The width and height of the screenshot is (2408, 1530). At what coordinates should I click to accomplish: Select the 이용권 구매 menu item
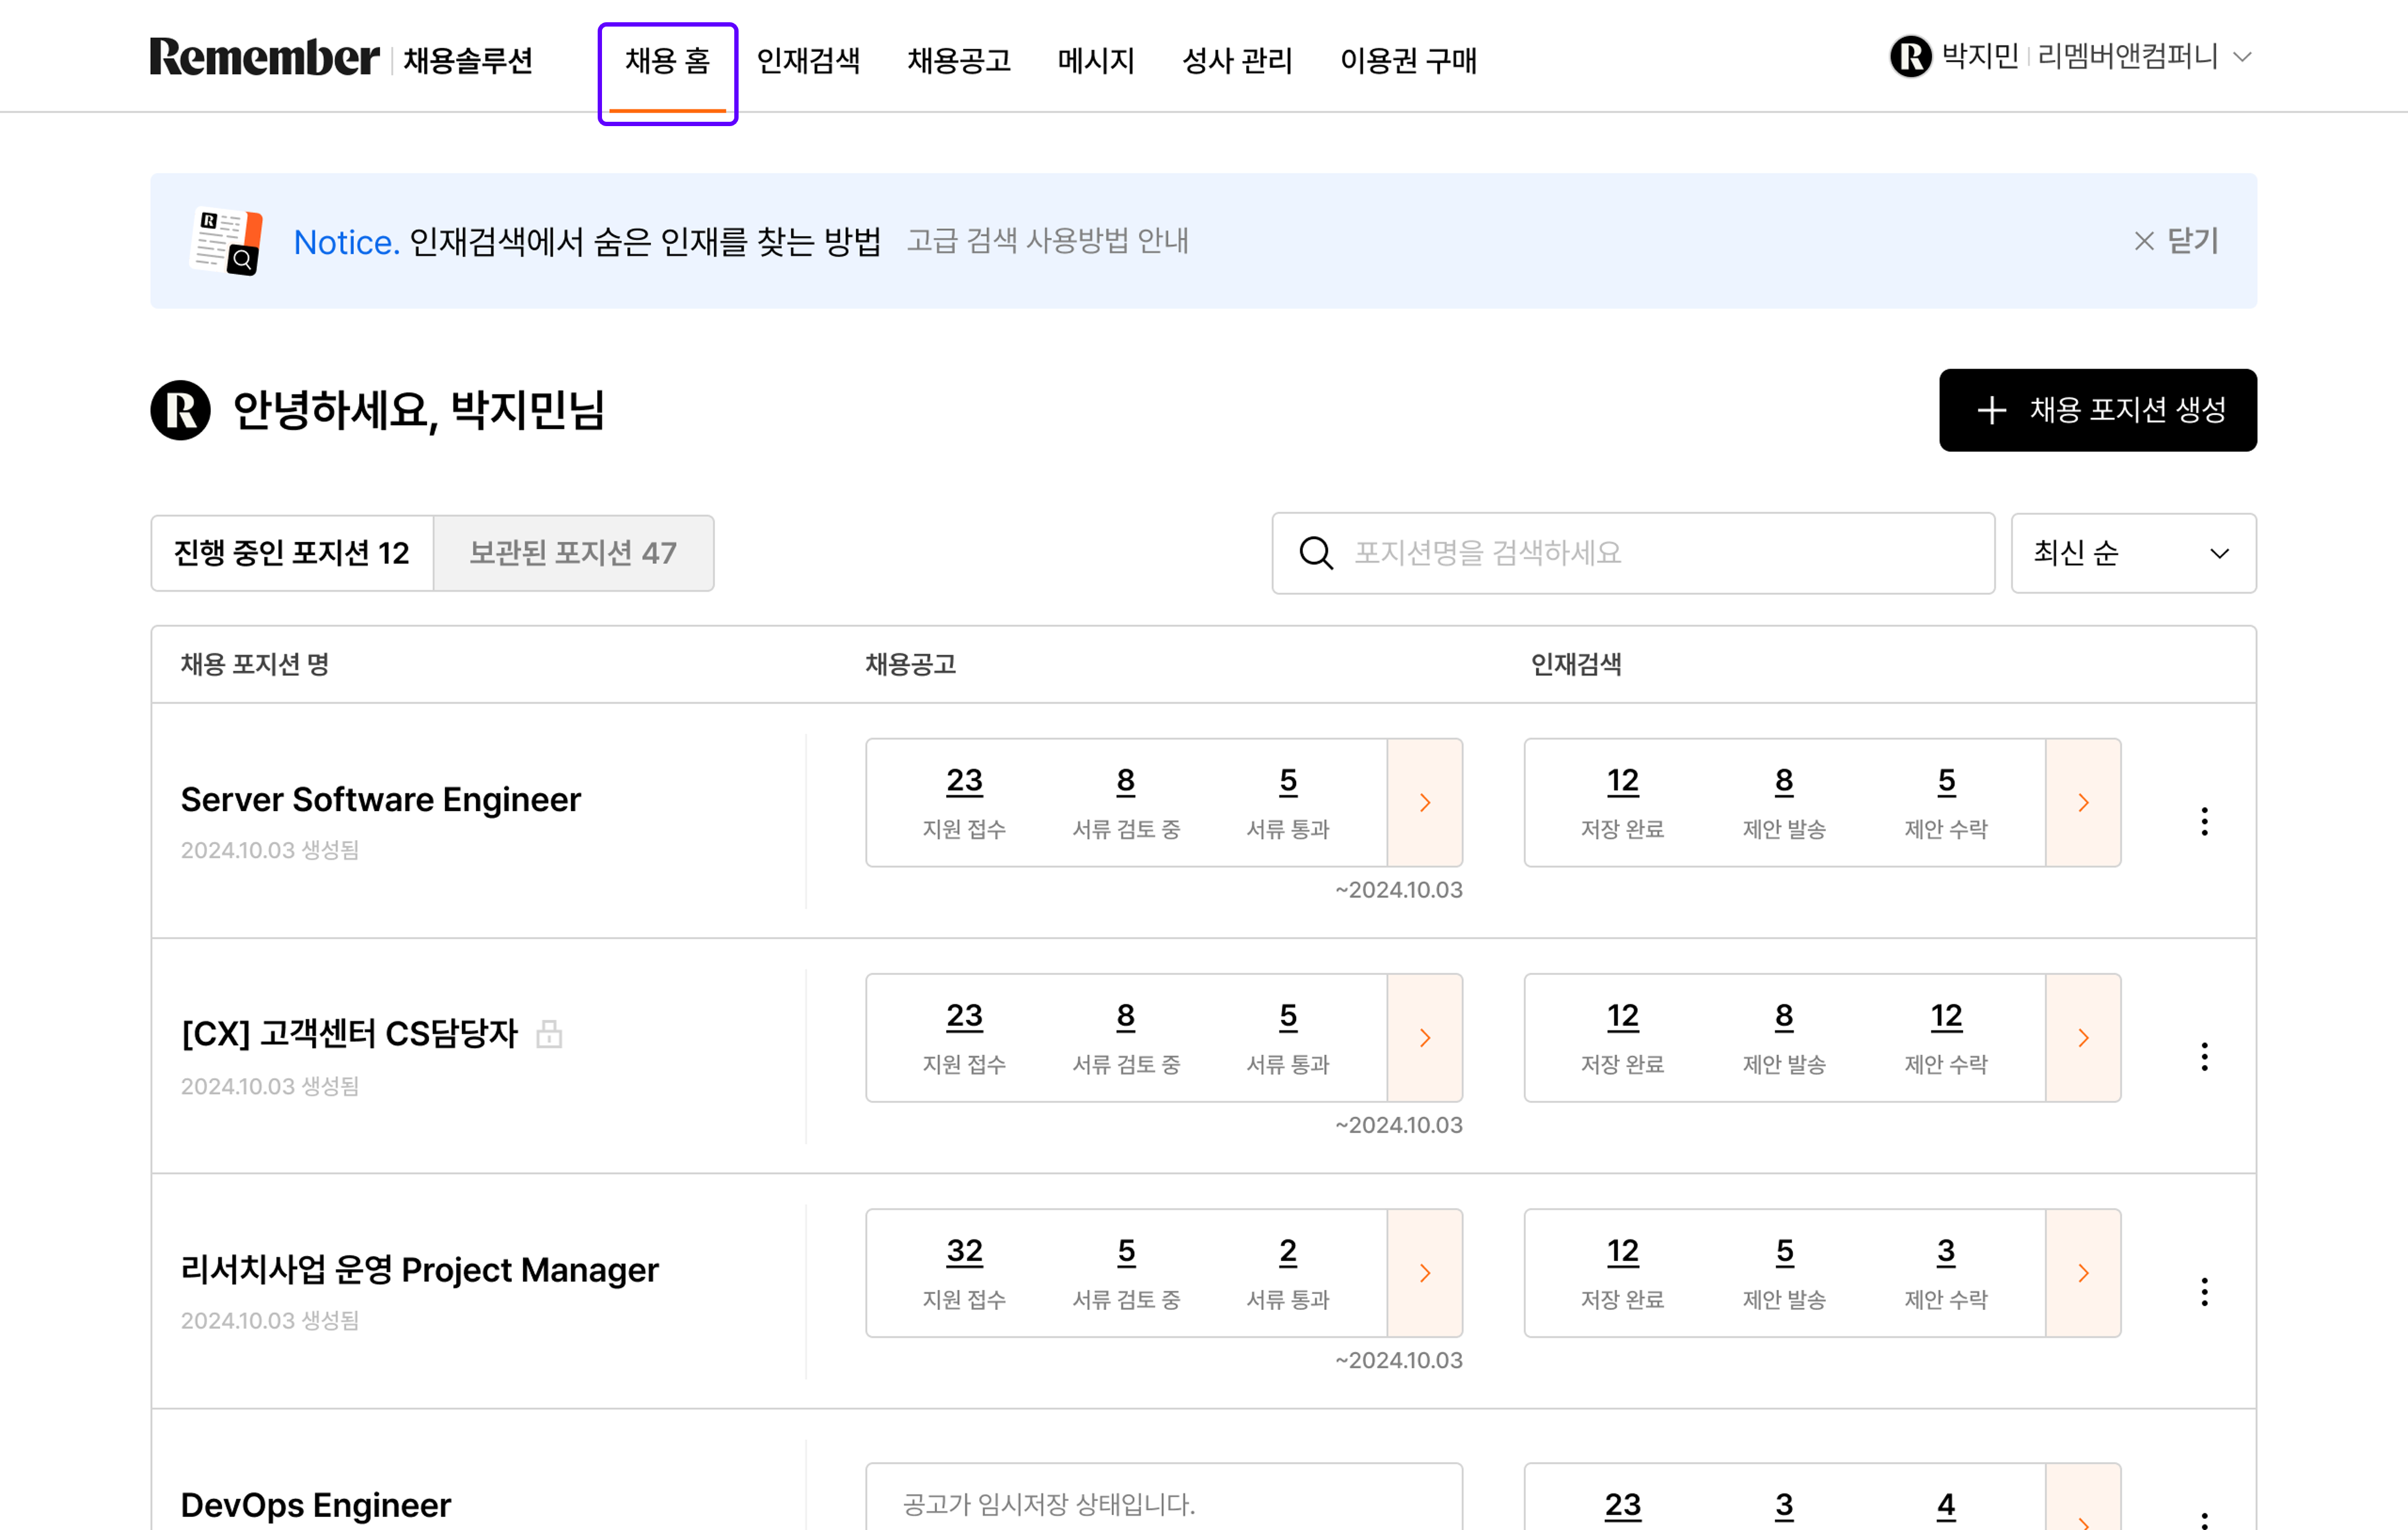click(1410, 61)
